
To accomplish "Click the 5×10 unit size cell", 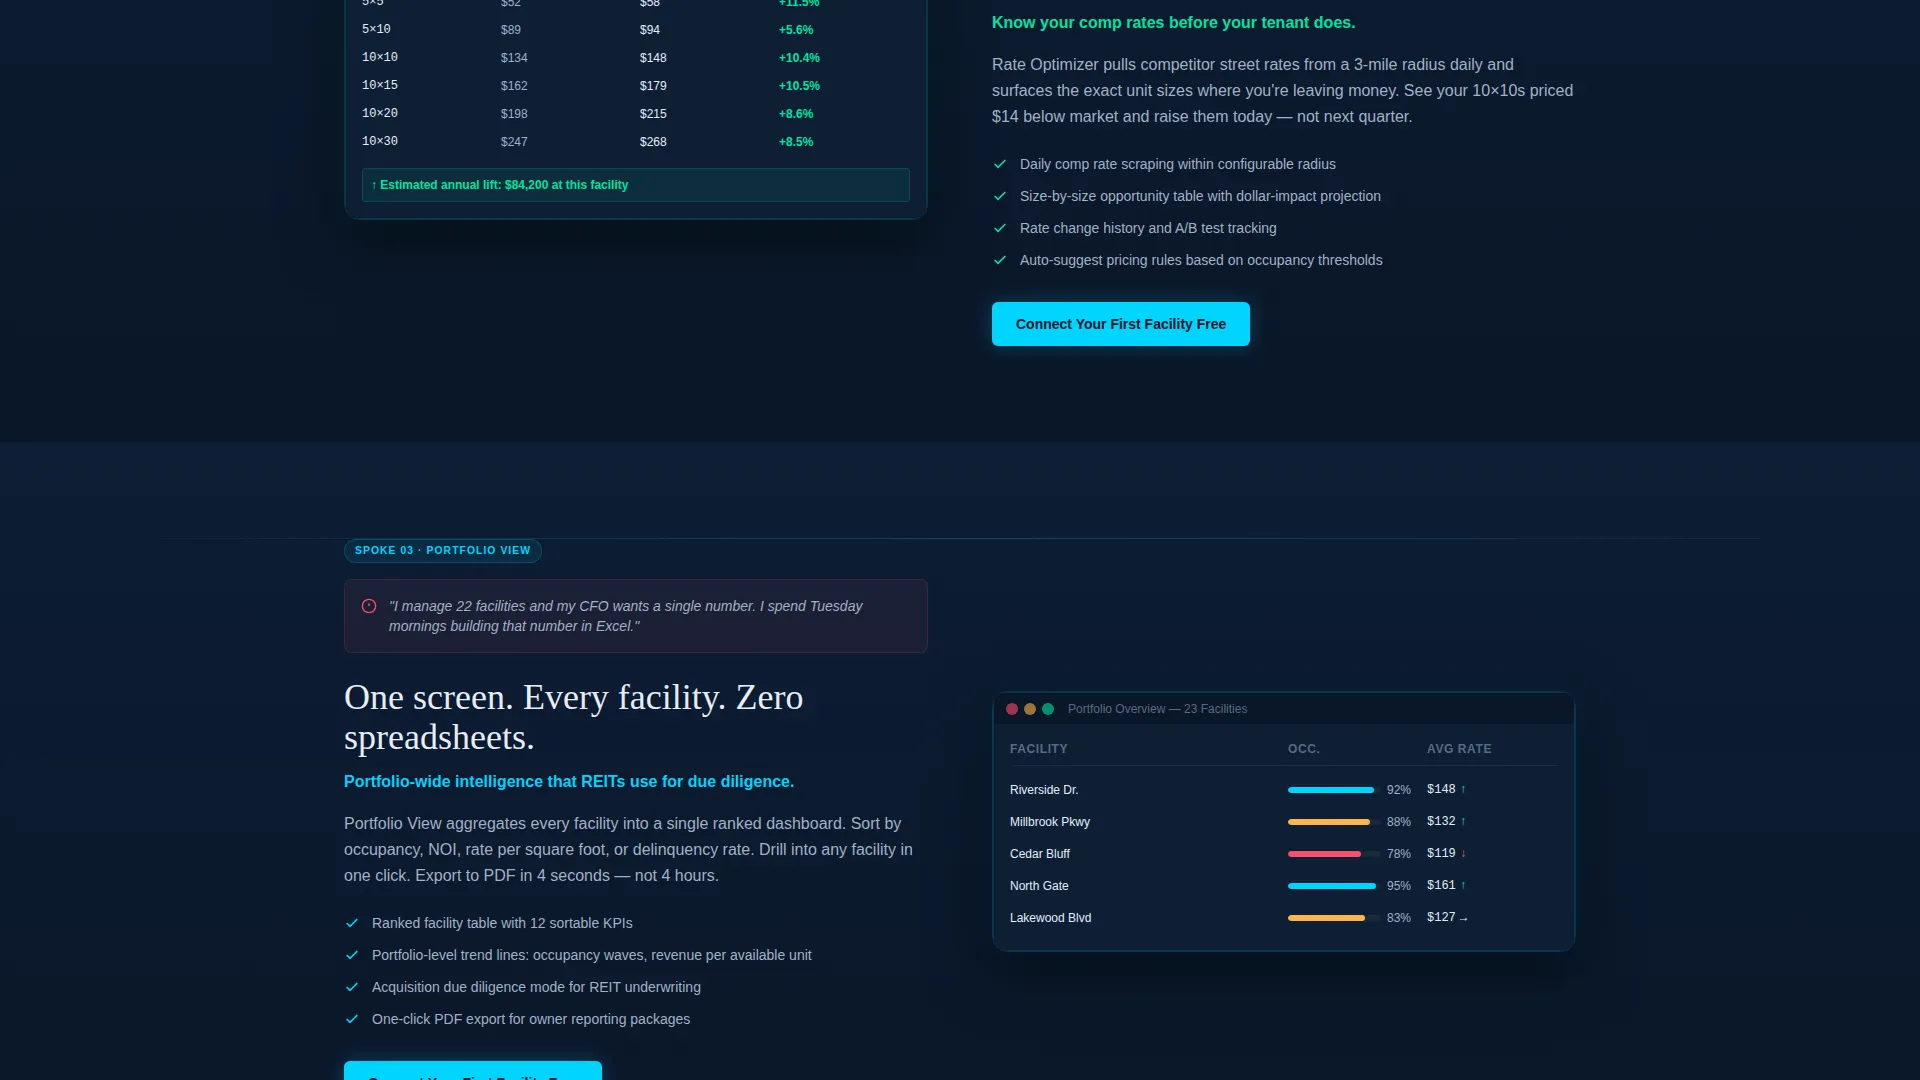I will click(376, 30).
